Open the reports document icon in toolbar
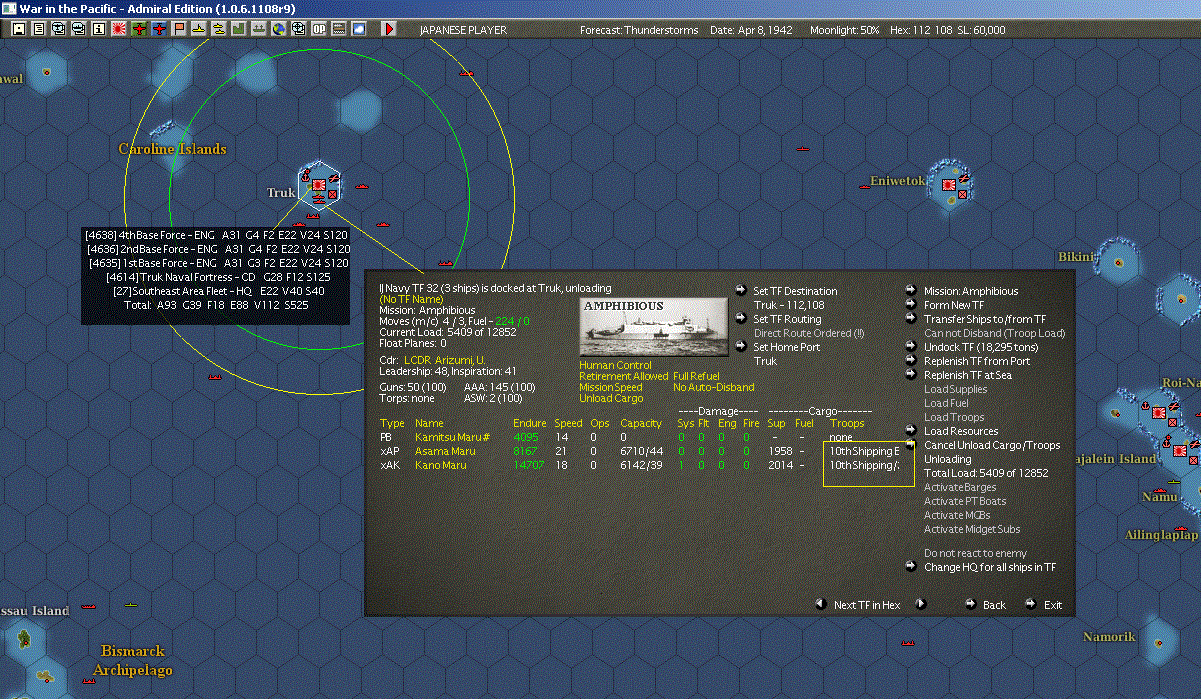The image size is (1201, 699). coord(39,29)
